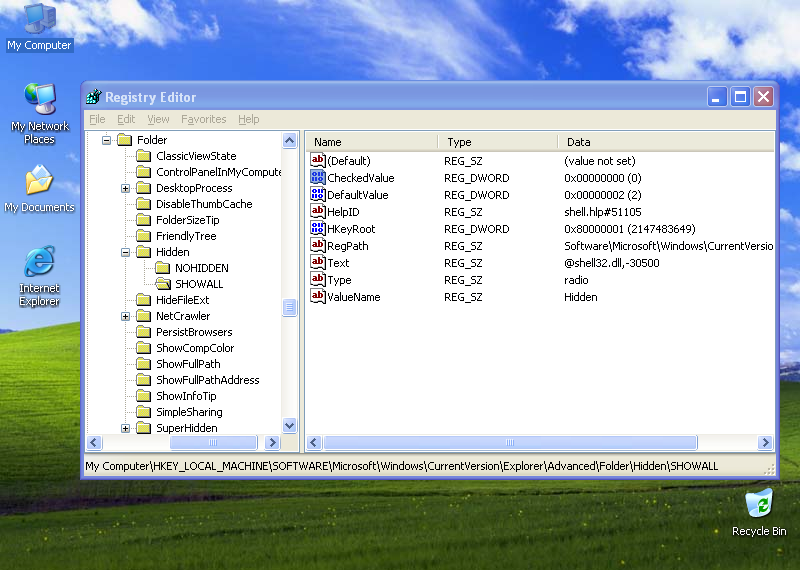Screen dimensions: 800x570
Task: Open the File menu
Action: [97, 119]
